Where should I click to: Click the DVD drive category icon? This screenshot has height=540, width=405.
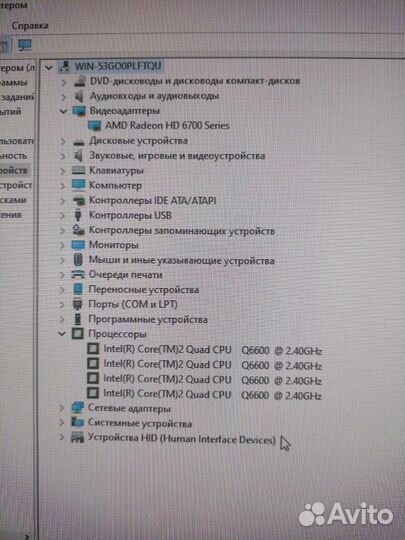tap(80, 81)
